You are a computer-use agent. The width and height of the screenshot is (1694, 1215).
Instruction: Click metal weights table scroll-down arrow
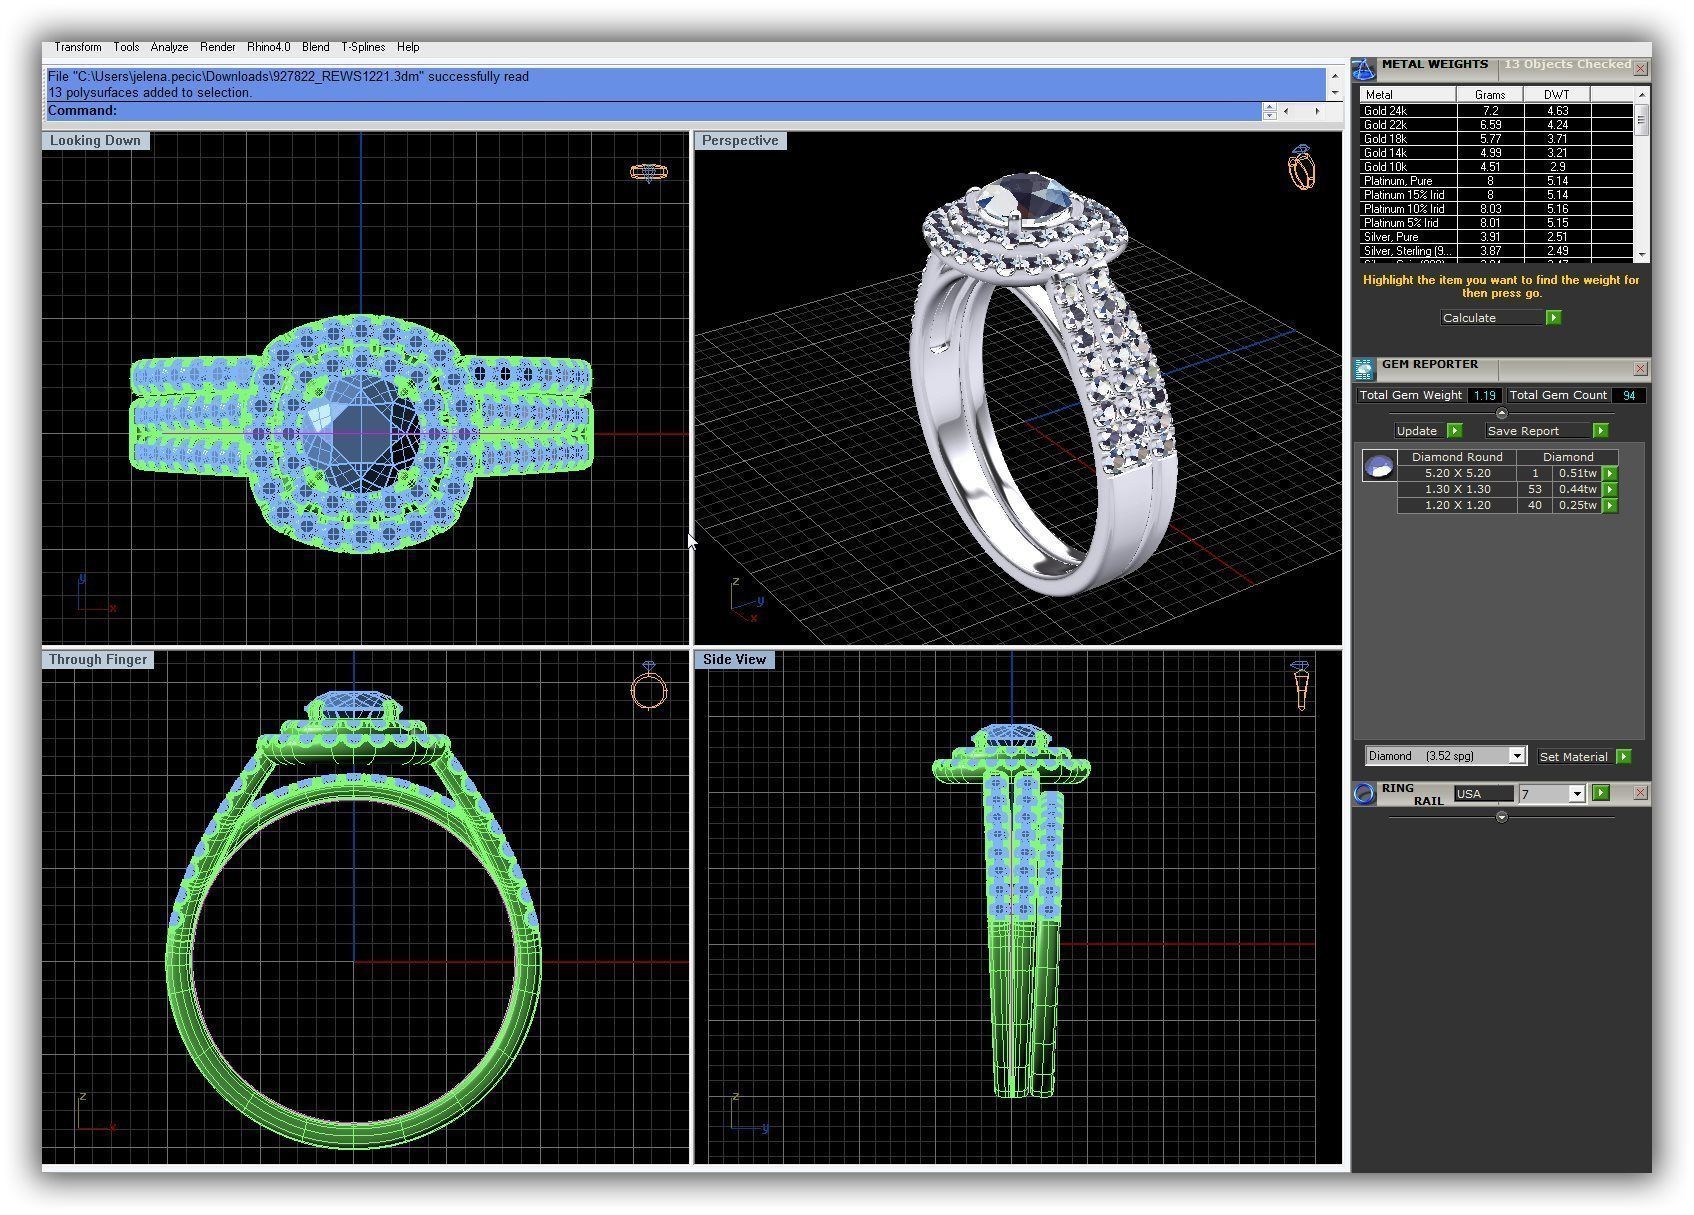[x=1641, y=255]
